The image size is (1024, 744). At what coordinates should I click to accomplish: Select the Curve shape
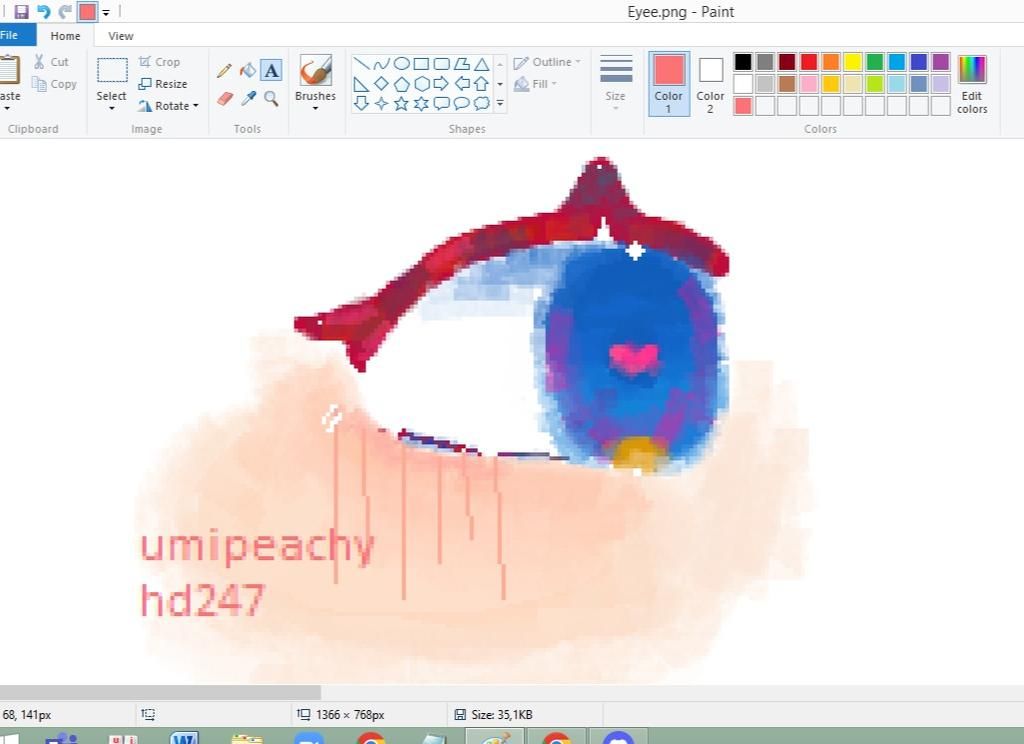[381, 64]
